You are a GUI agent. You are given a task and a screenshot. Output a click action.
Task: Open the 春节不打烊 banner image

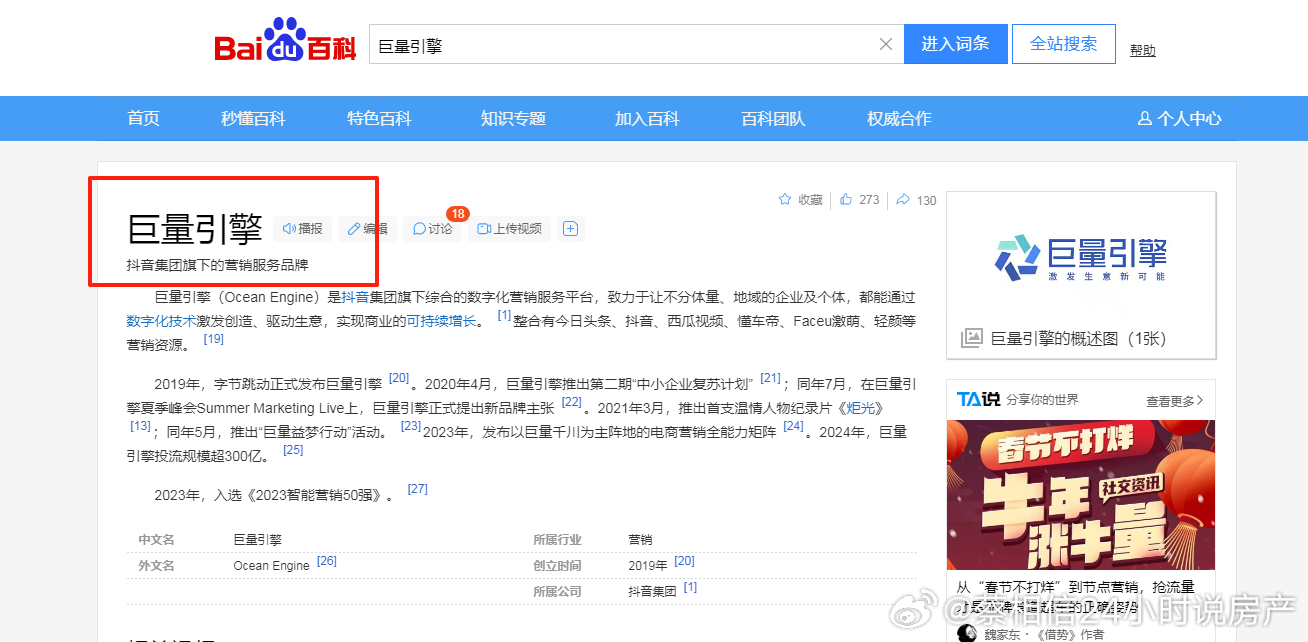point(1081,495)
